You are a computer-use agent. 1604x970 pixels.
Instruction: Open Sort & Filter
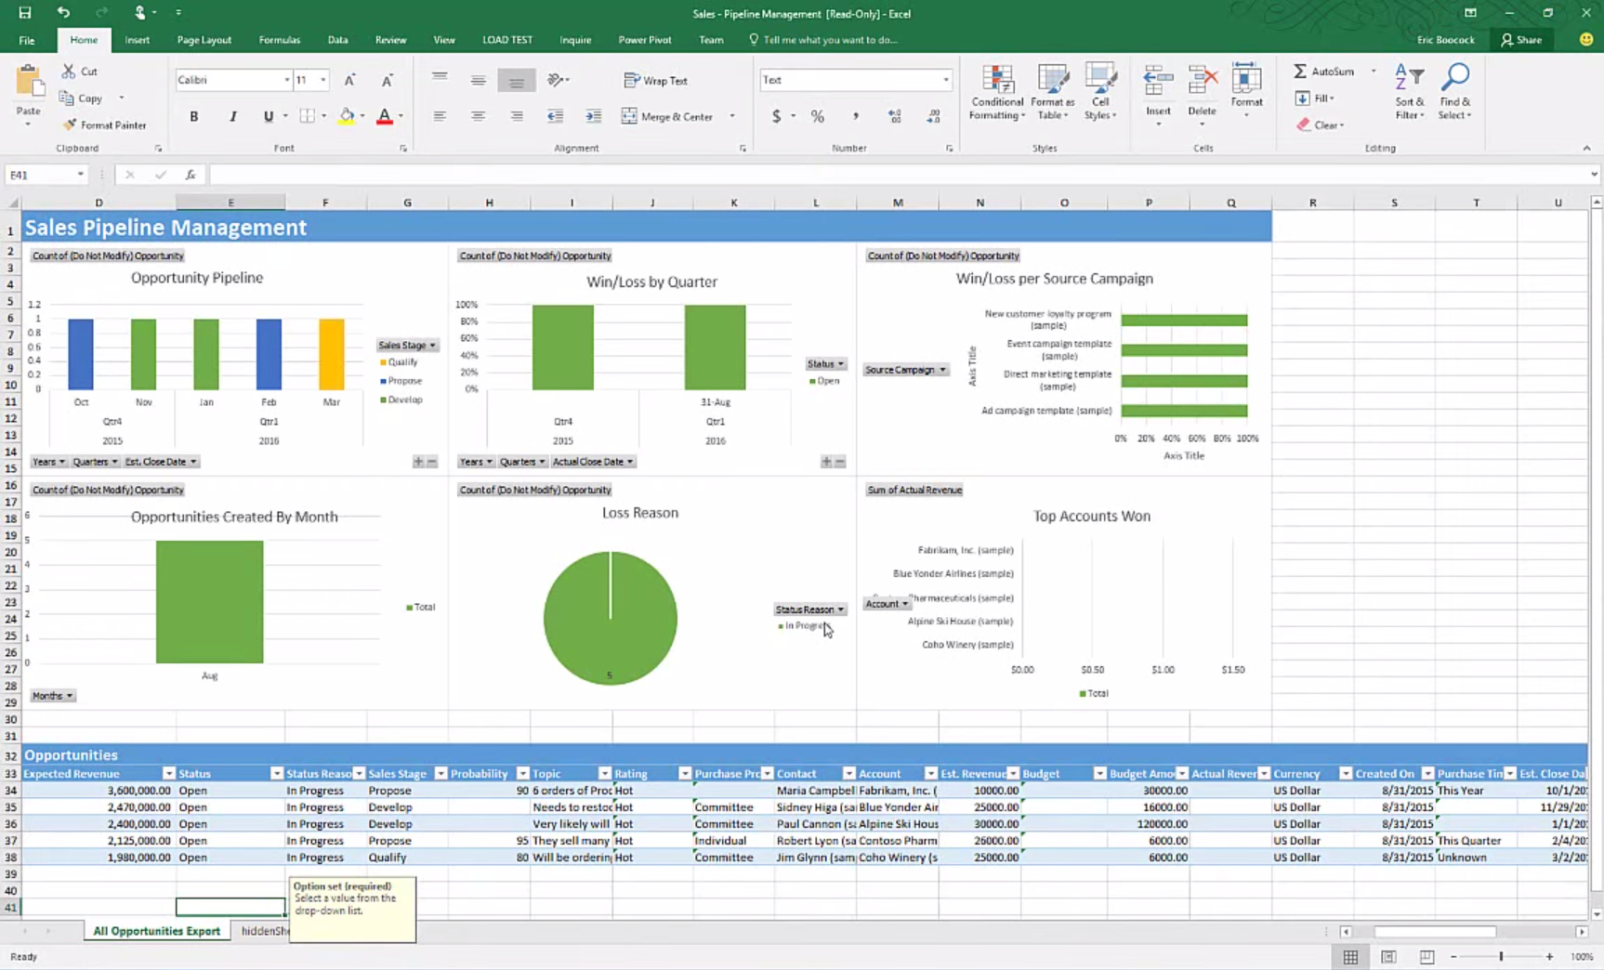pos(1409,92)
